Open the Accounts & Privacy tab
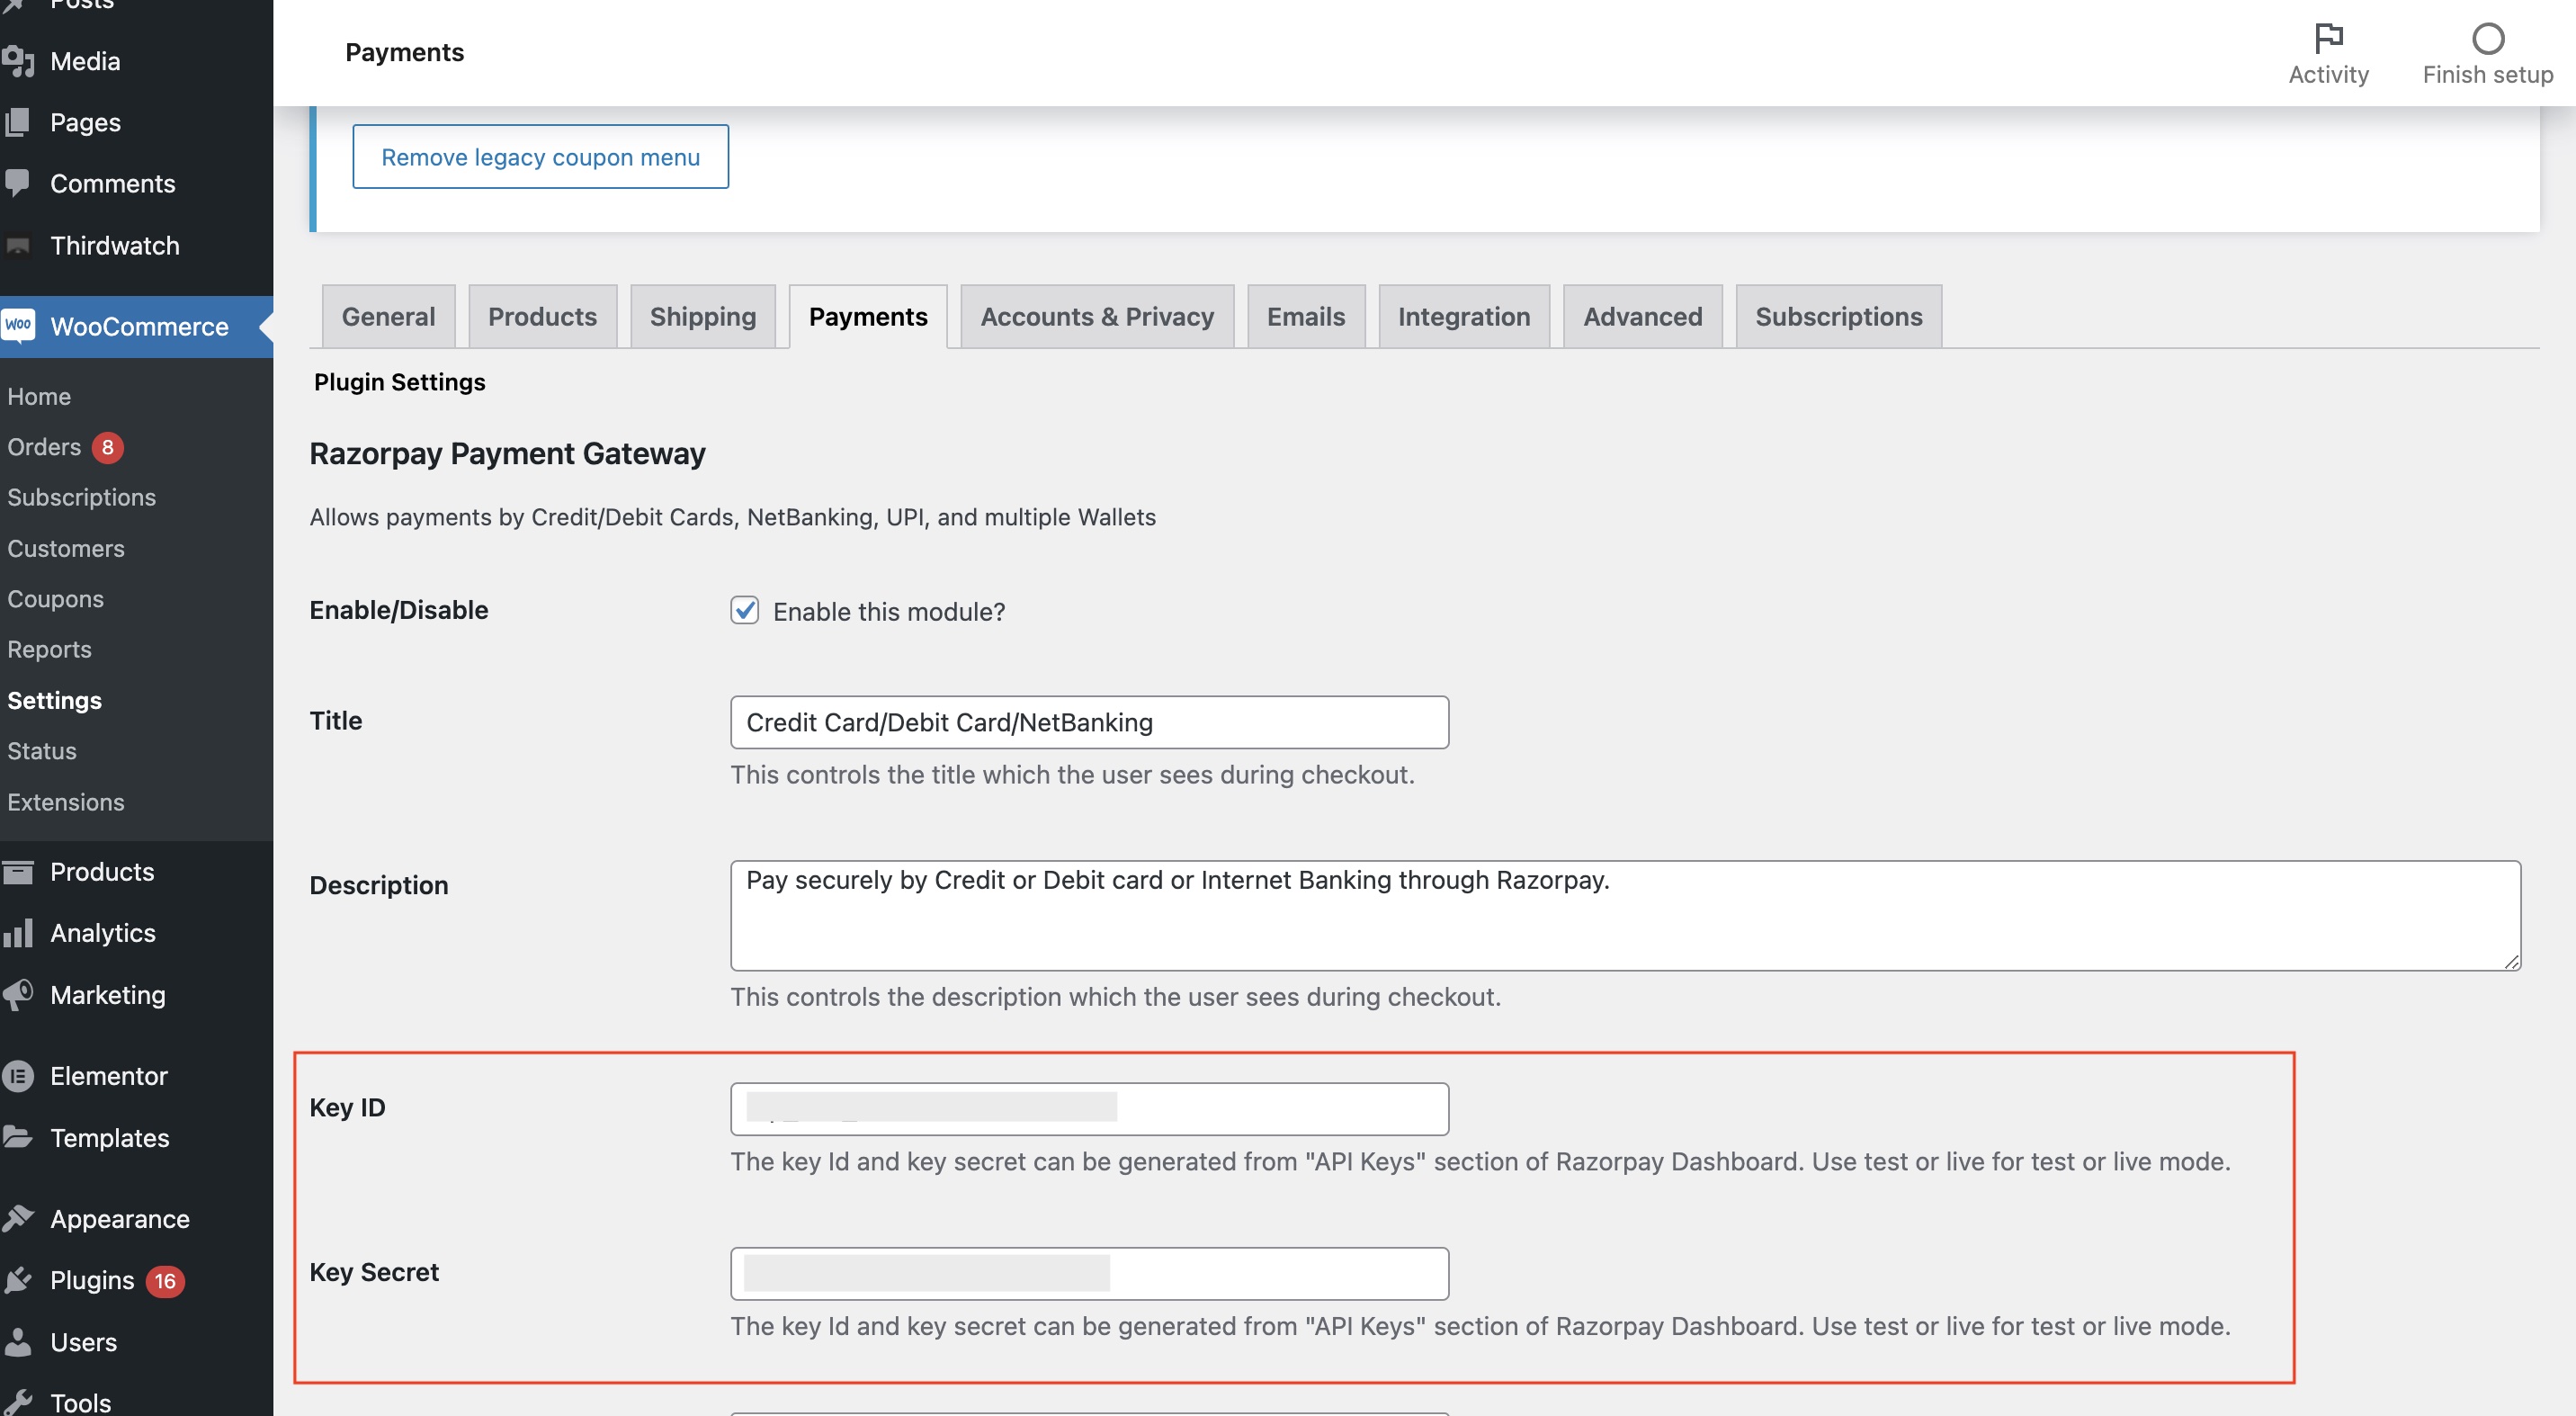2576x1416 pixels. pyautogui.click(x=1097, y=316)
